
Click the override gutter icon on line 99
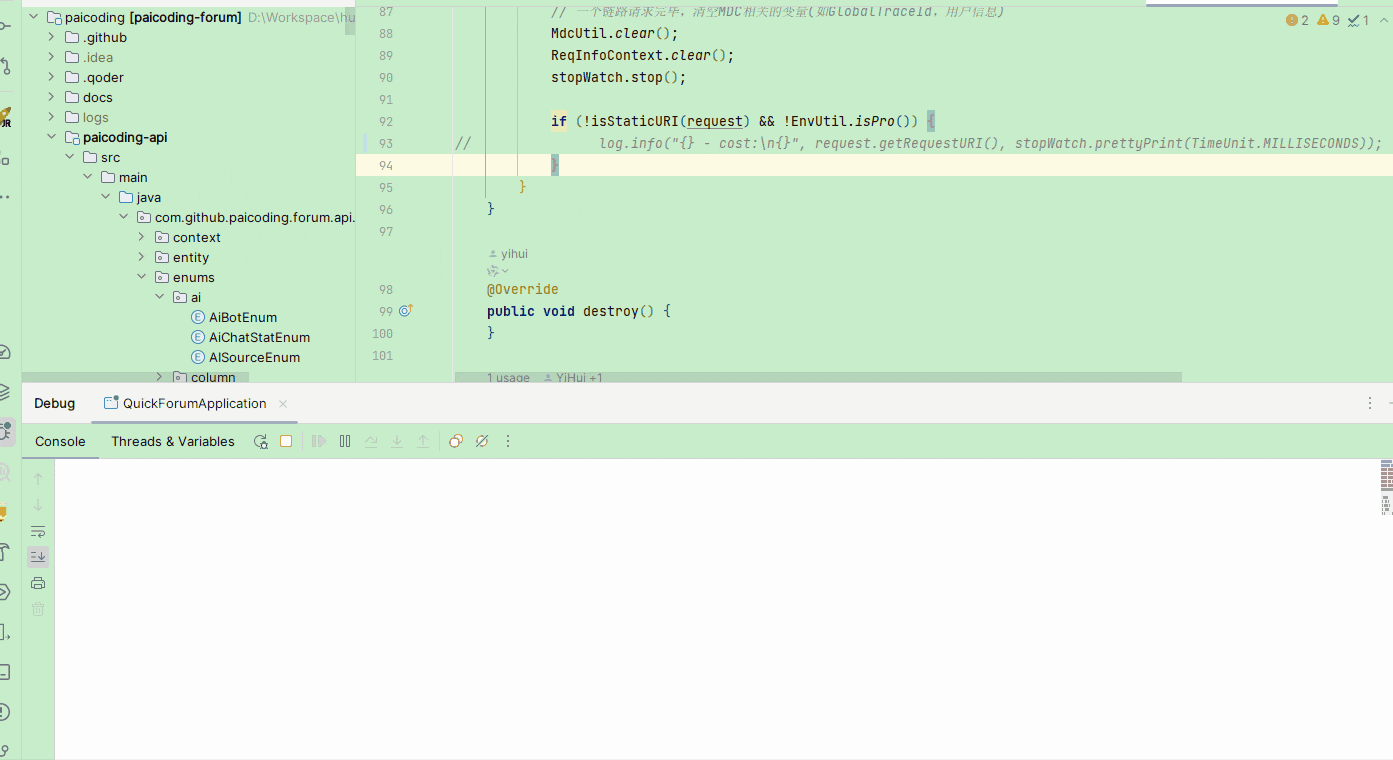pos(405,311)
